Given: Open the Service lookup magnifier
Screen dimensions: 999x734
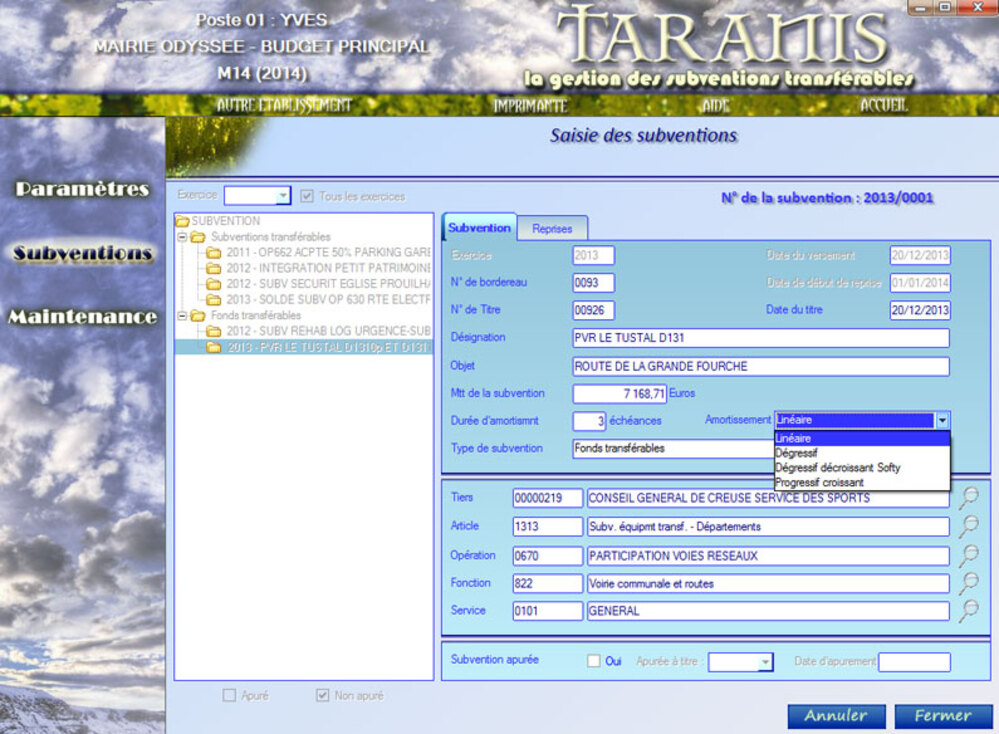Looking at the screenshot, I should pyautogui.click(x=968, y=611).
